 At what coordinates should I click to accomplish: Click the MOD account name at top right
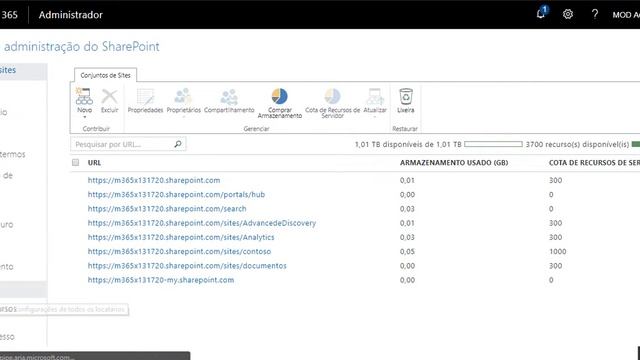[626, 15]
